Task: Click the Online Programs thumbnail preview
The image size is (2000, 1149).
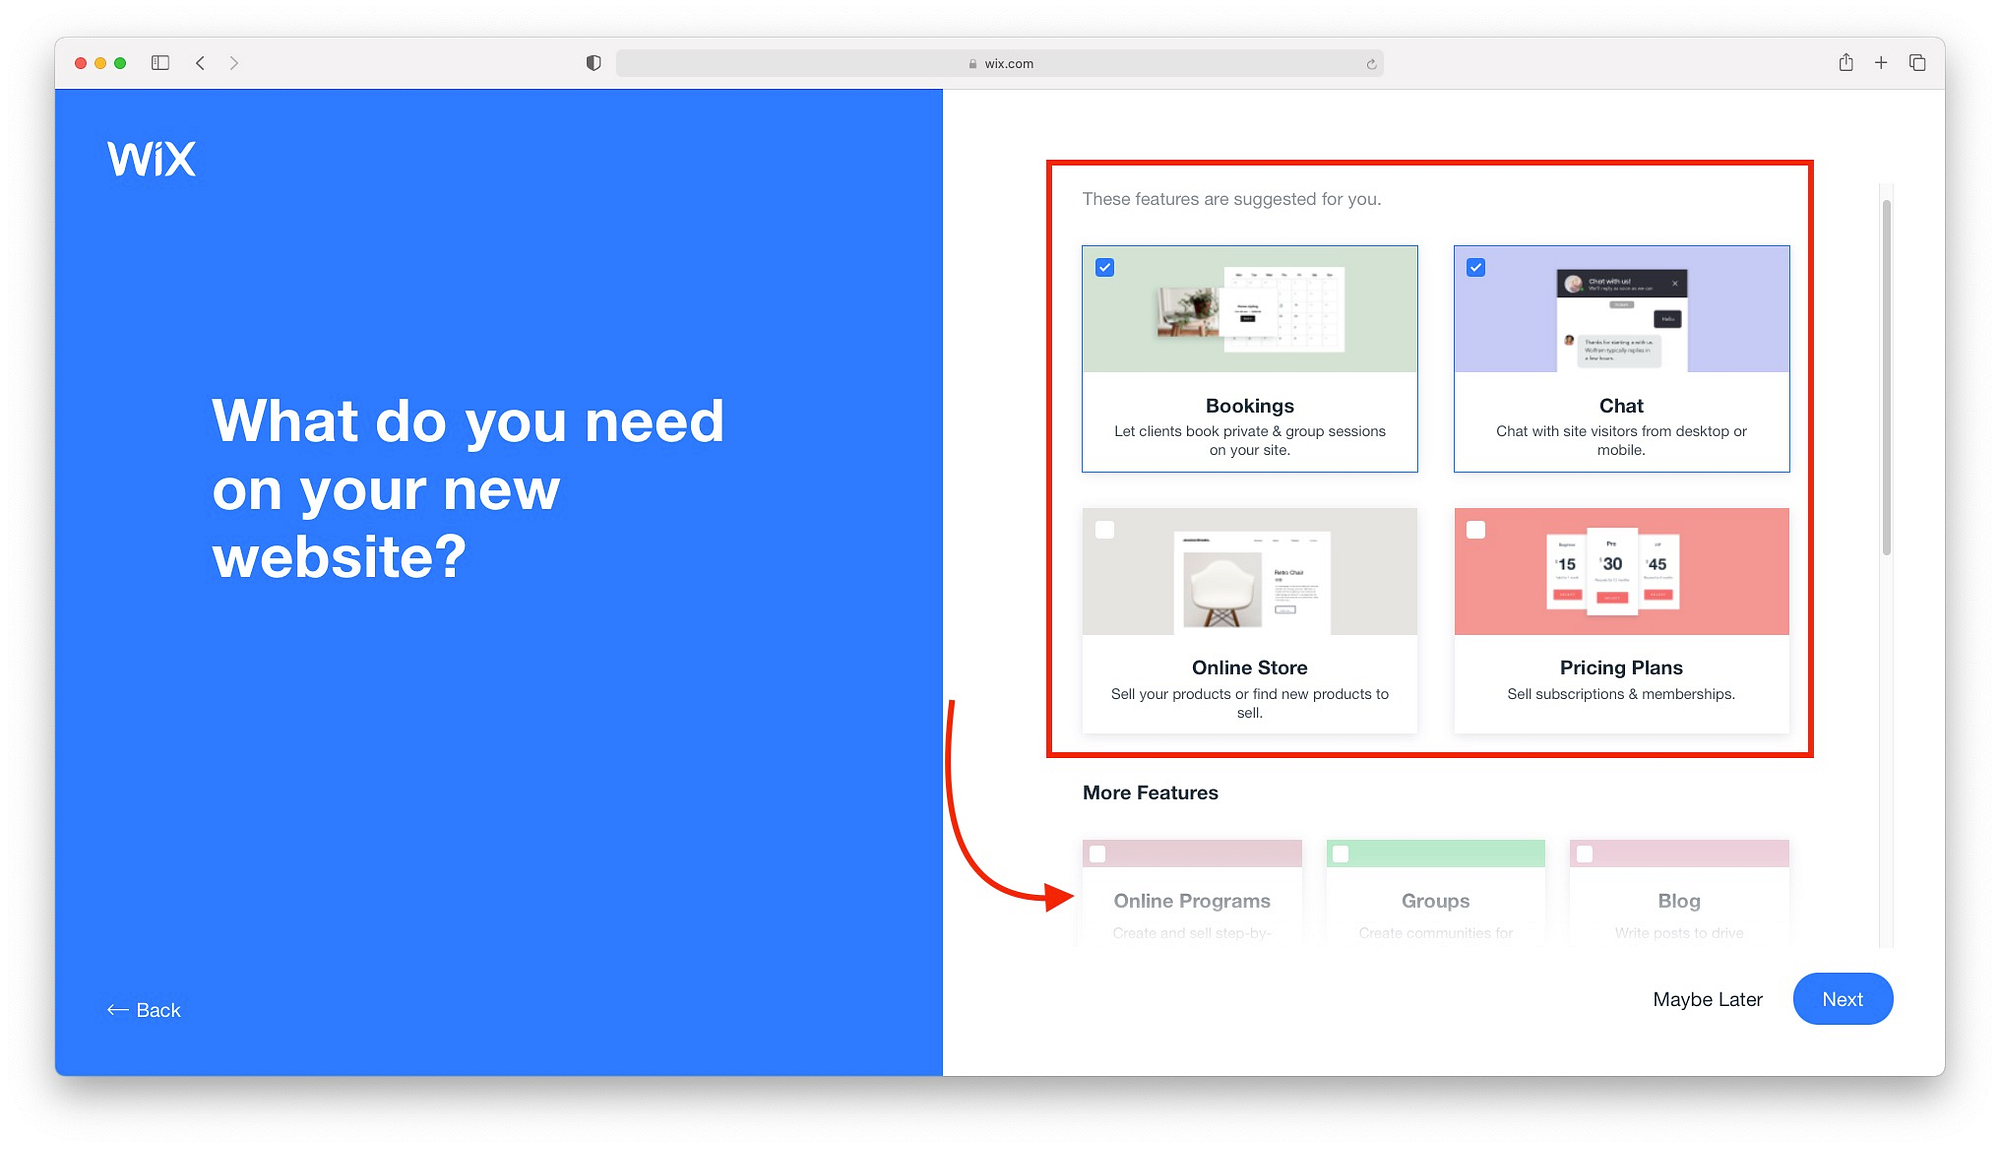Action: pyautogui.click(x=1191, y=855)
